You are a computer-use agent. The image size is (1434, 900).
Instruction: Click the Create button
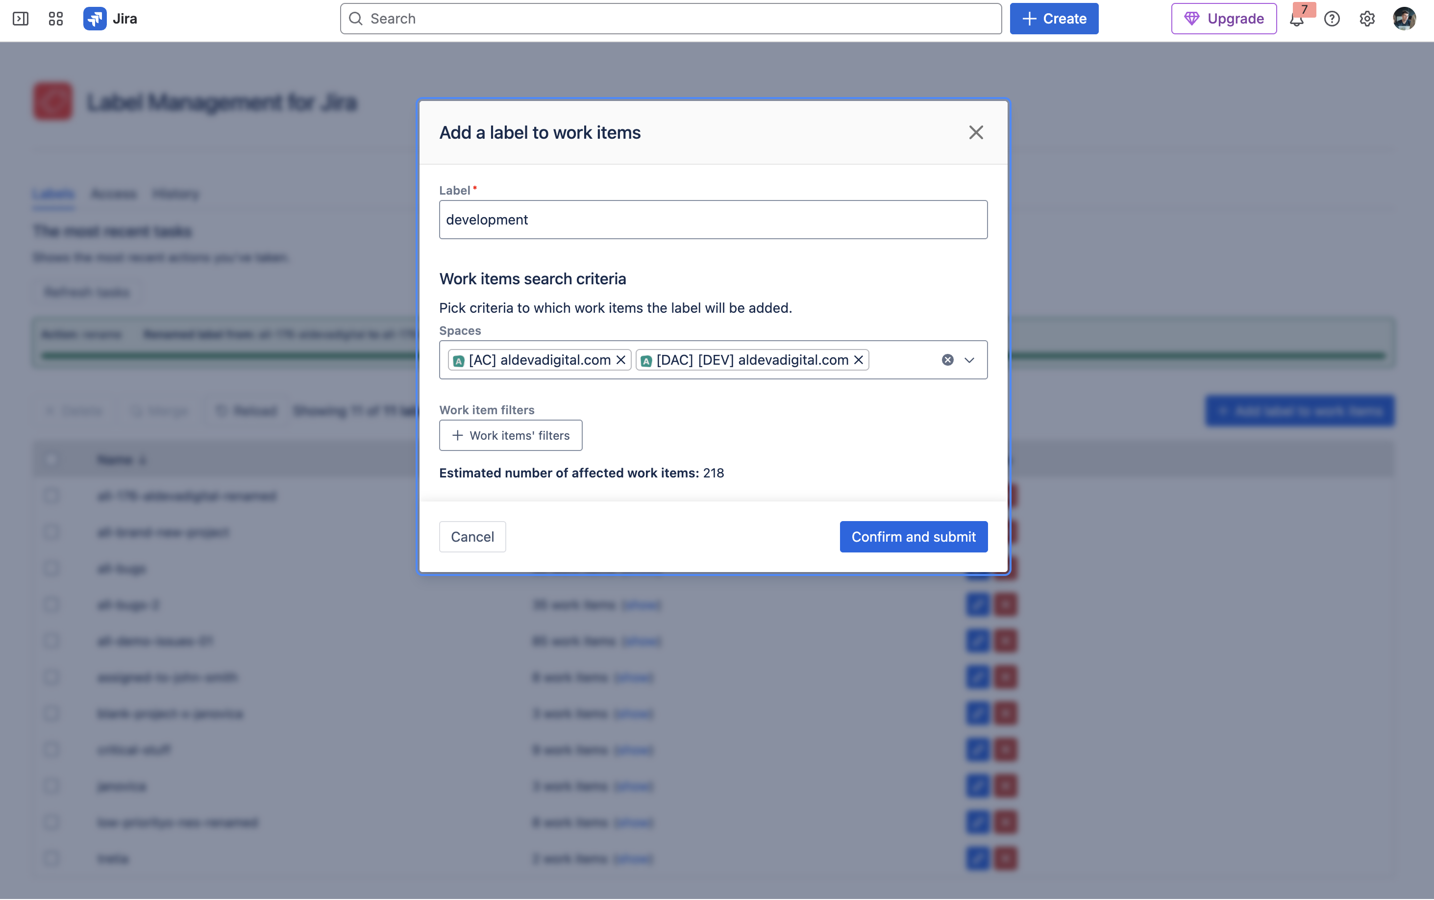point(1053,19)
